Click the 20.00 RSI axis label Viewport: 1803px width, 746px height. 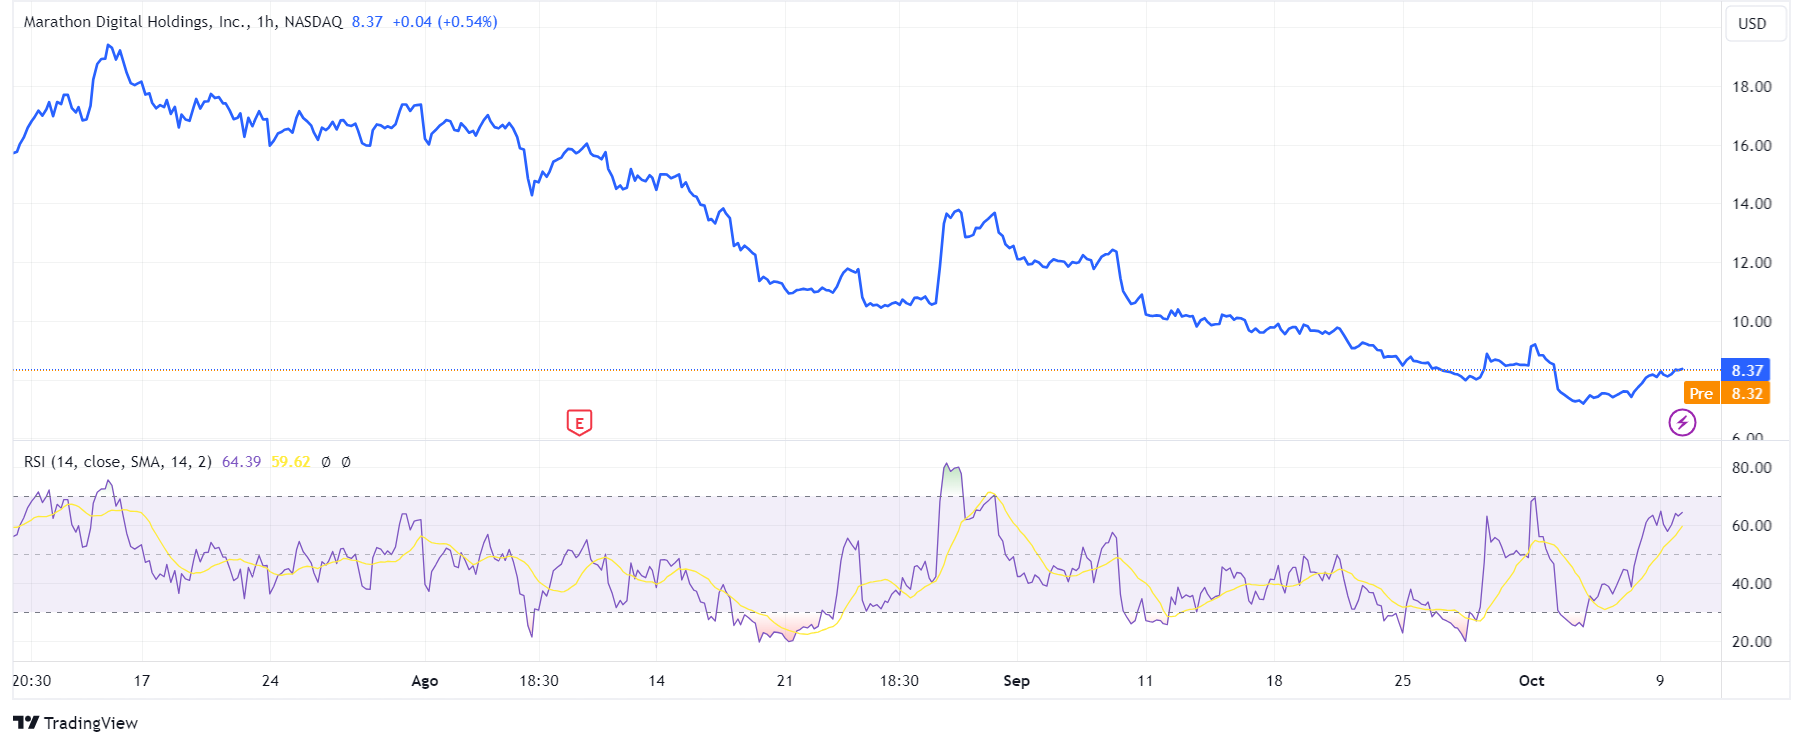[1751, 642]
